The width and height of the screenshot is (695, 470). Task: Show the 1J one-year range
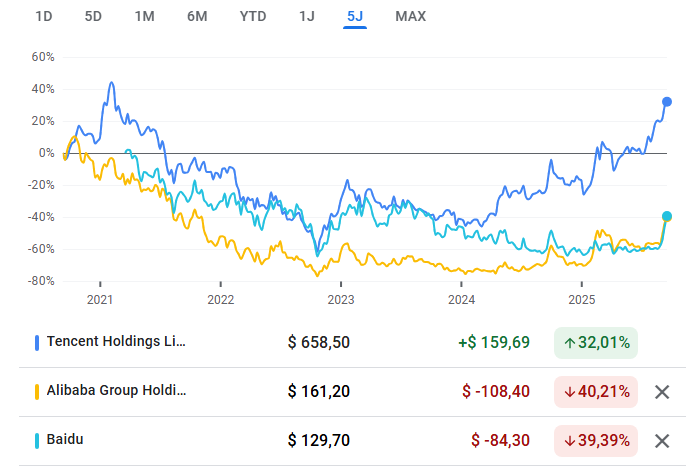pos(306,16)
